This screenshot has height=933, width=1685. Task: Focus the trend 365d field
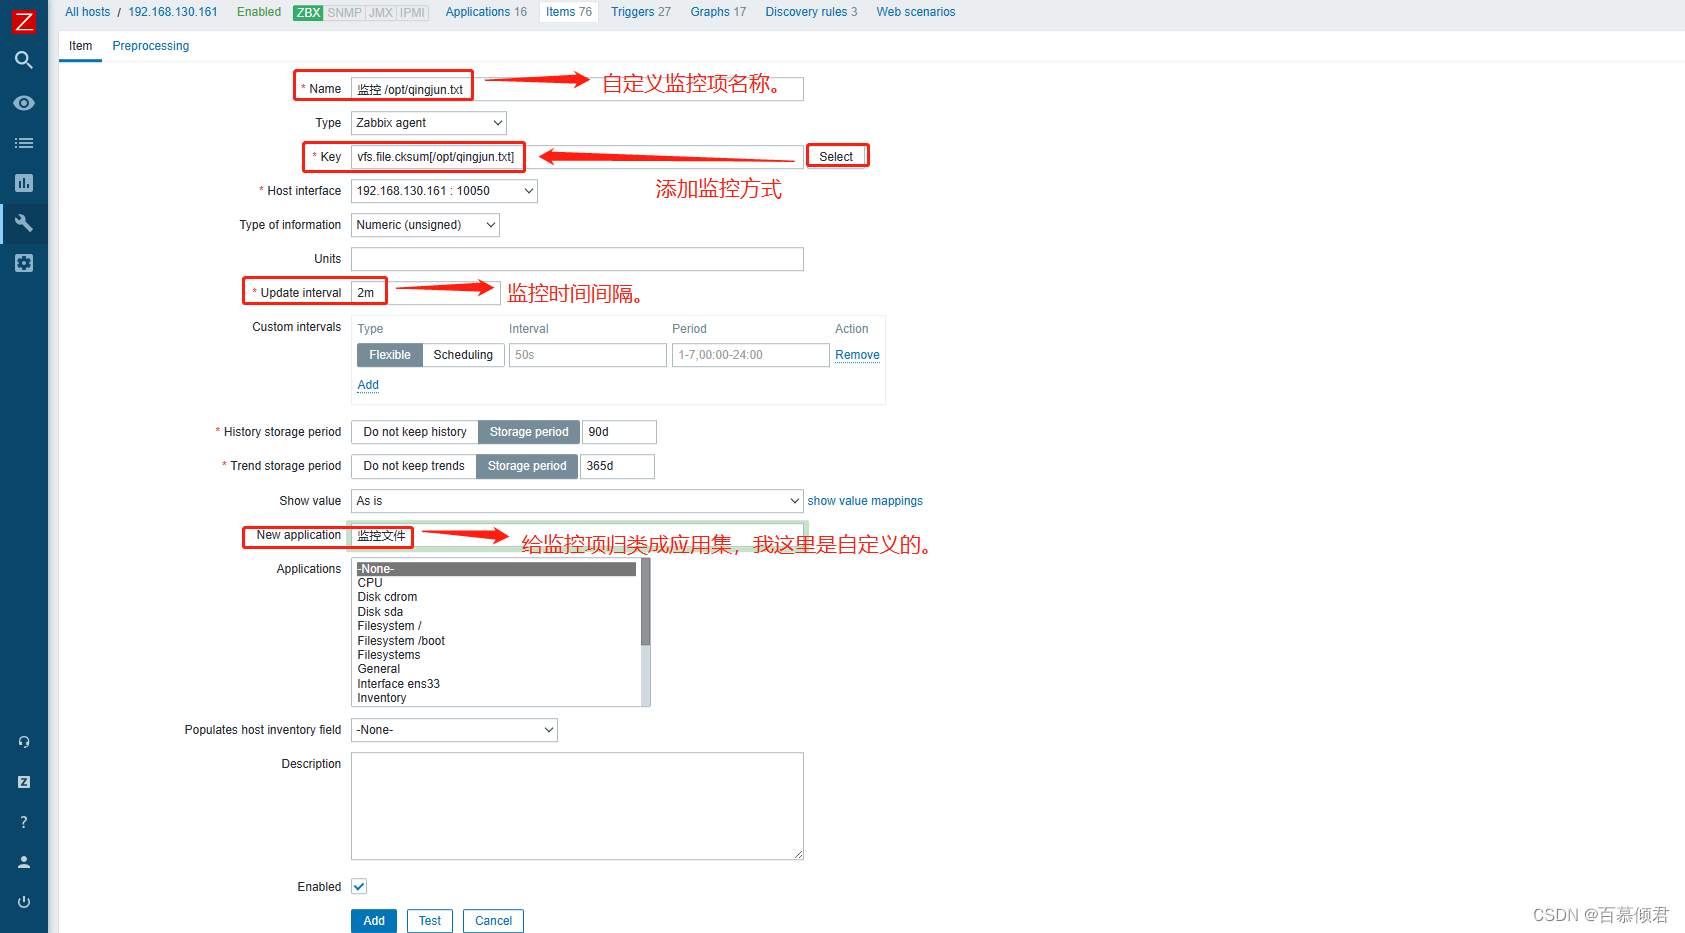(x=617, y=466)
